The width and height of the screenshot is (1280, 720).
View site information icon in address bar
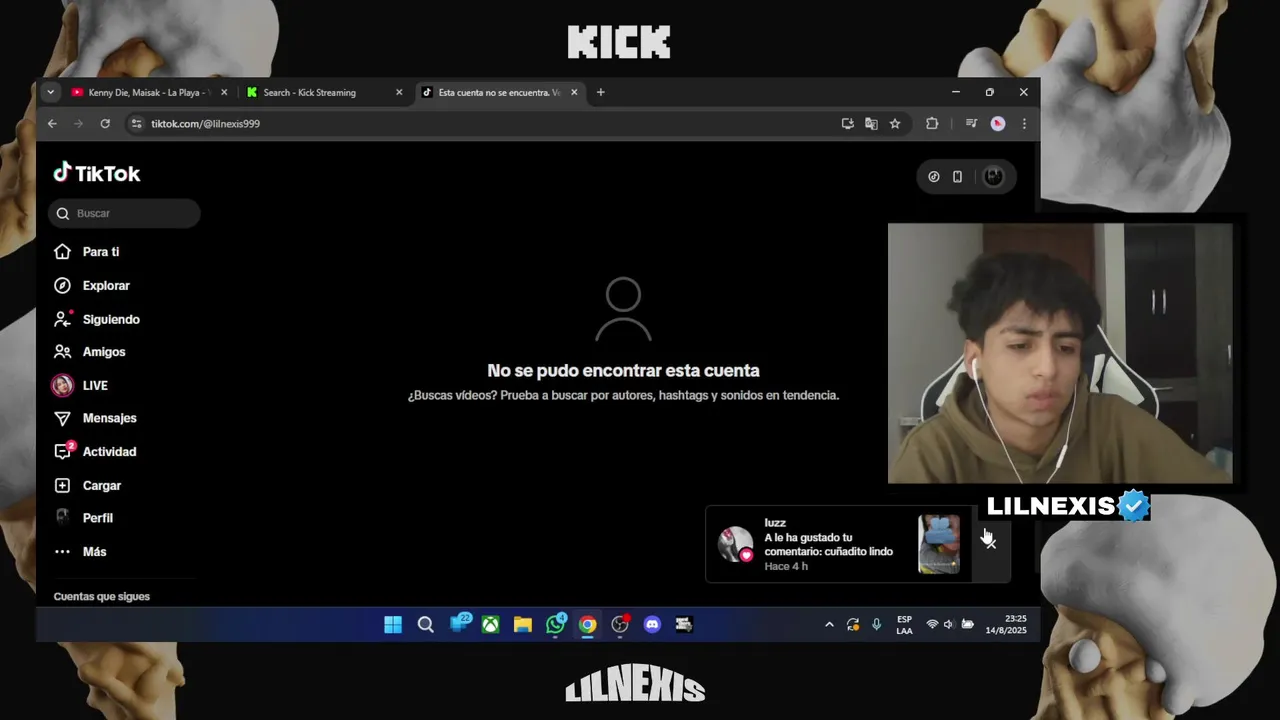(136, 124)
